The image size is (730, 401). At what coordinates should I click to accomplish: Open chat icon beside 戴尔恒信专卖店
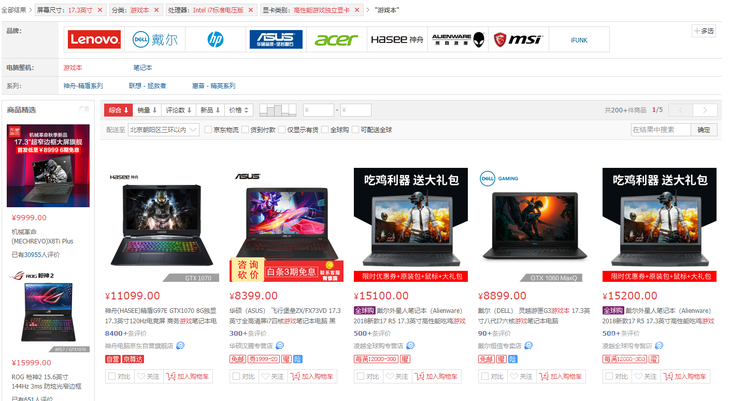point(528,346)
